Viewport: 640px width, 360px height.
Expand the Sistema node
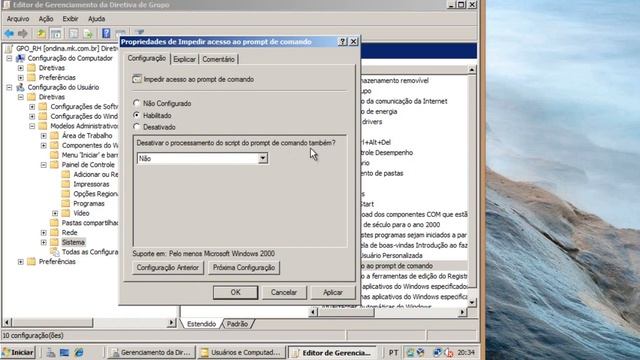click(x=44, y=242)
